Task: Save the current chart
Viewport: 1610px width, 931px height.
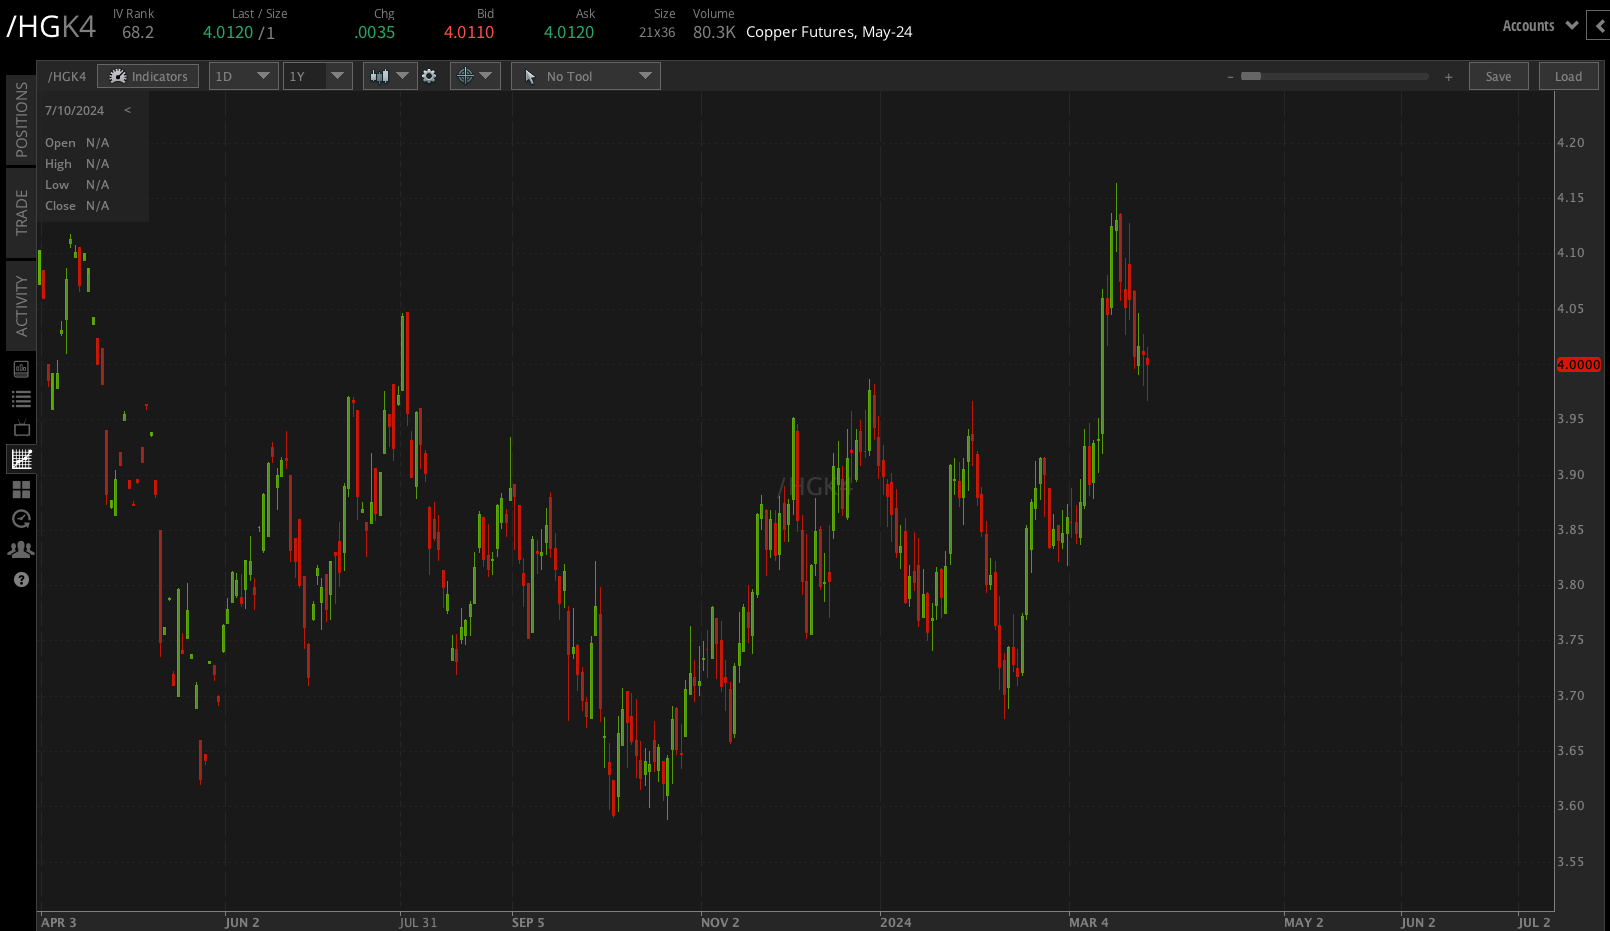Action: pos(1498,76)
